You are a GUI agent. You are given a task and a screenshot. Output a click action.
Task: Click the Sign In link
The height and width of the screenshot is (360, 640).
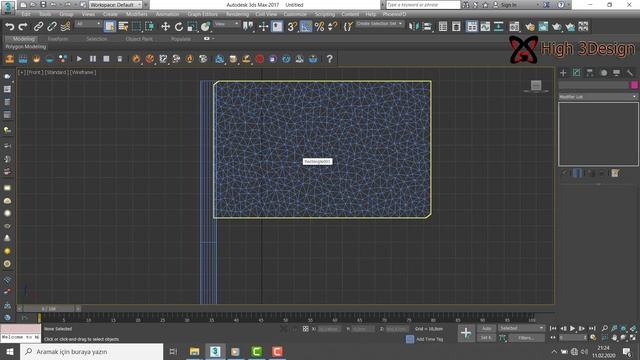pyautogui.click(x=509, y=5)
